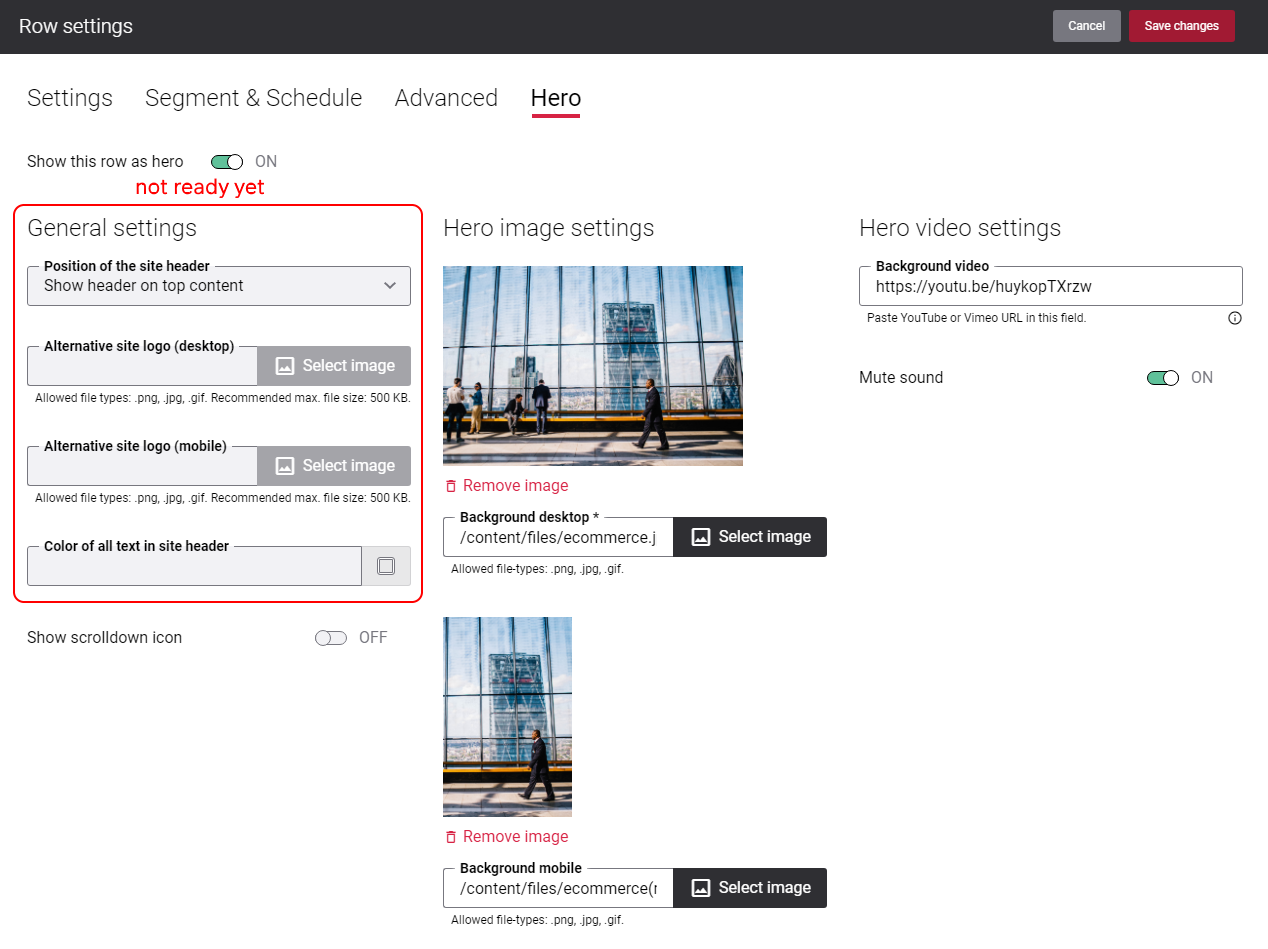
Task: Click the info icon beside background video
Action: tap(1234, 318)
